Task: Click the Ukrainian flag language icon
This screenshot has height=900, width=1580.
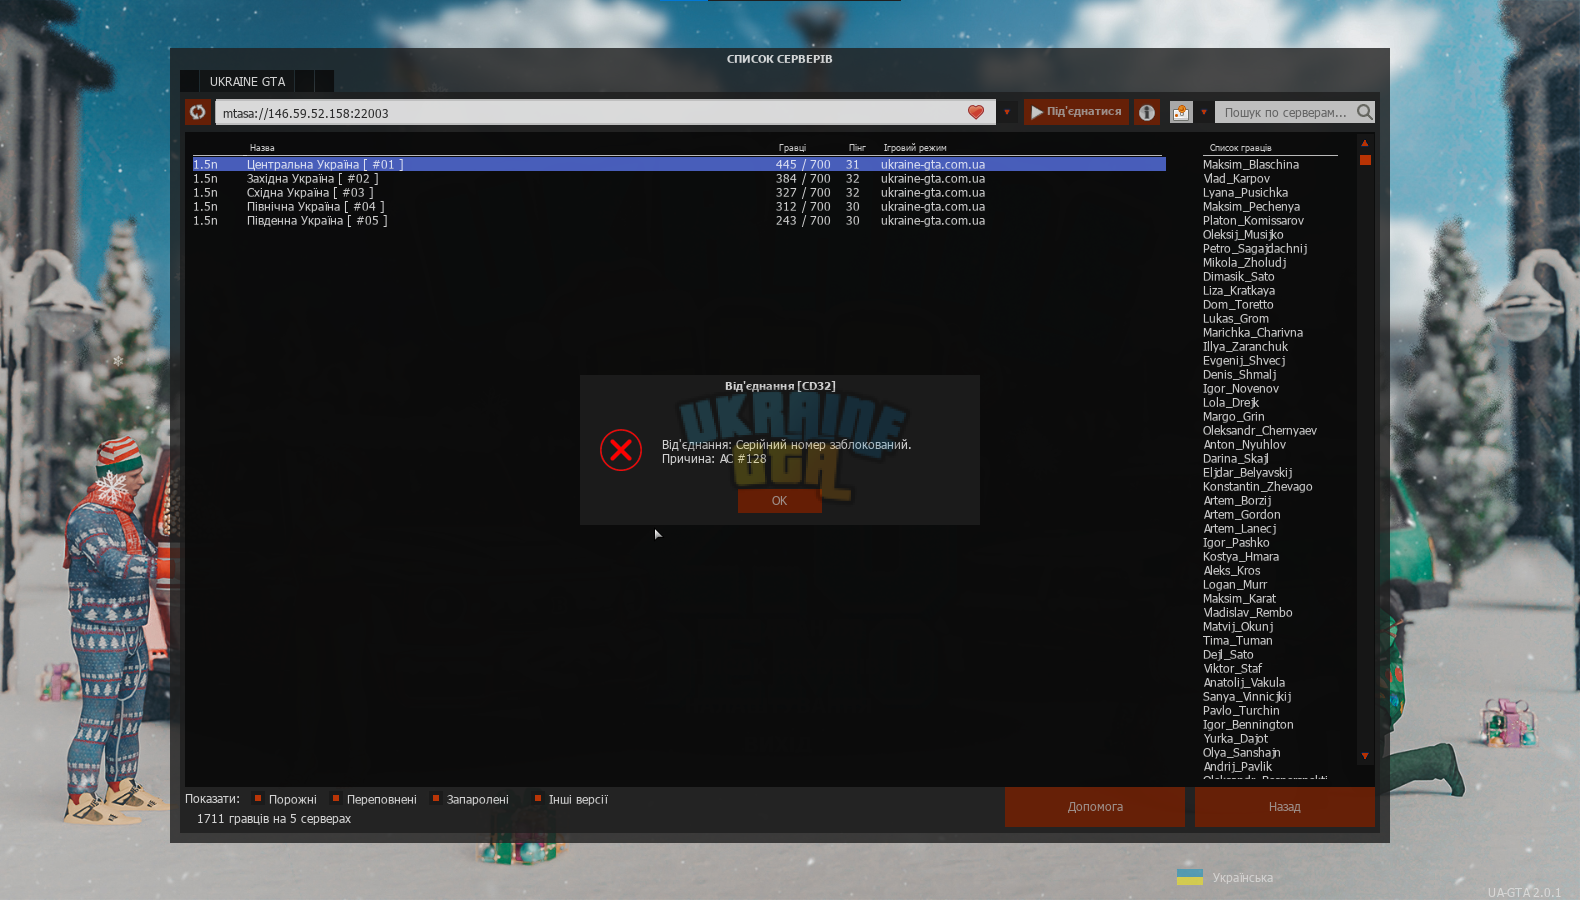Action: 1190,877
